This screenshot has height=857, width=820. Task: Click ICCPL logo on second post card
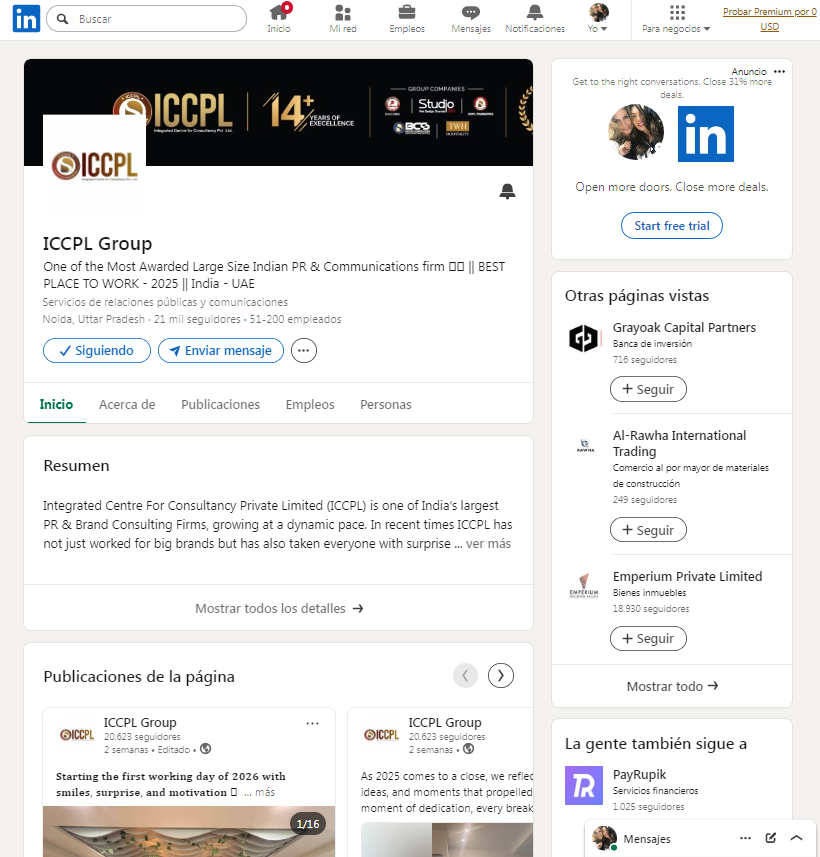coord(382,735)
